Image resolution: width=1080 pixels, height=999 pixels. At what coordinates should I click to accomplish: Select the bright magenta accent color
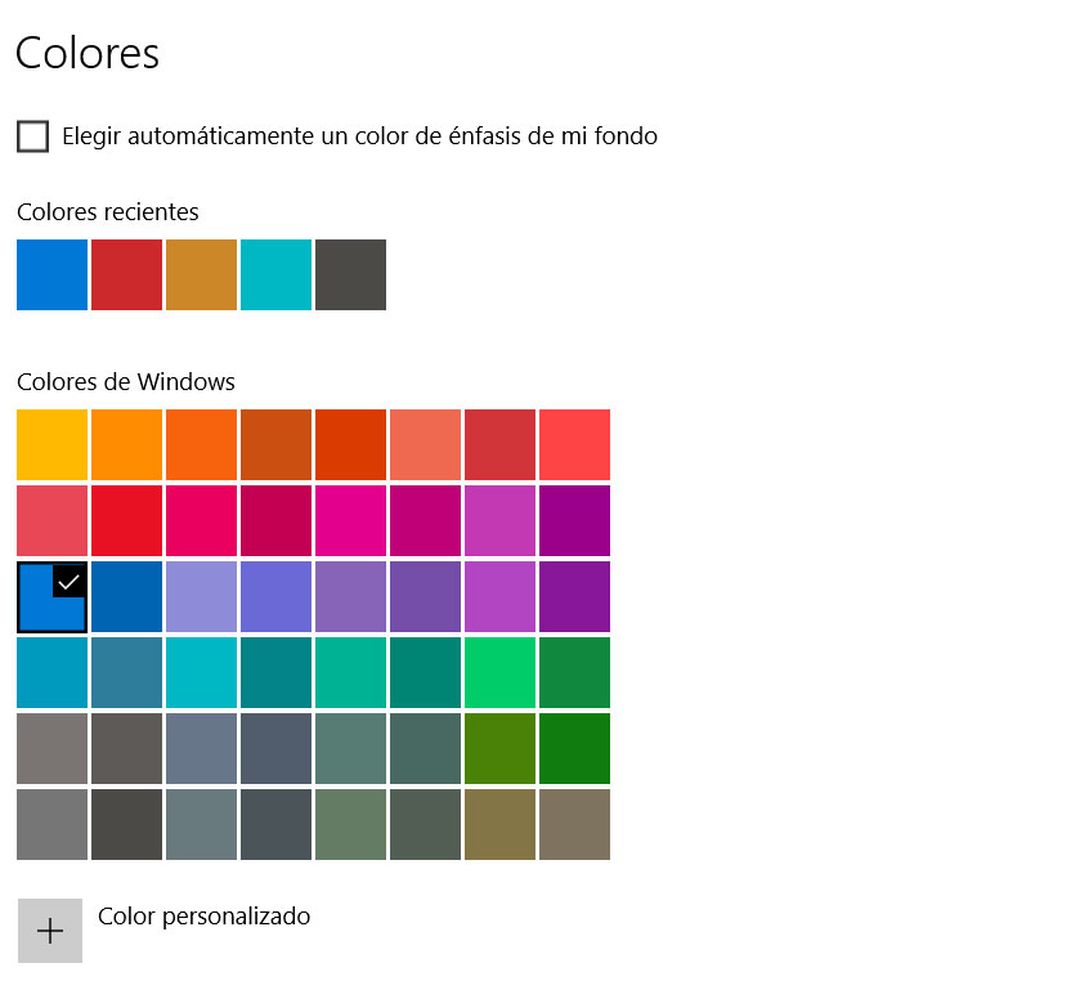point(350,520)
